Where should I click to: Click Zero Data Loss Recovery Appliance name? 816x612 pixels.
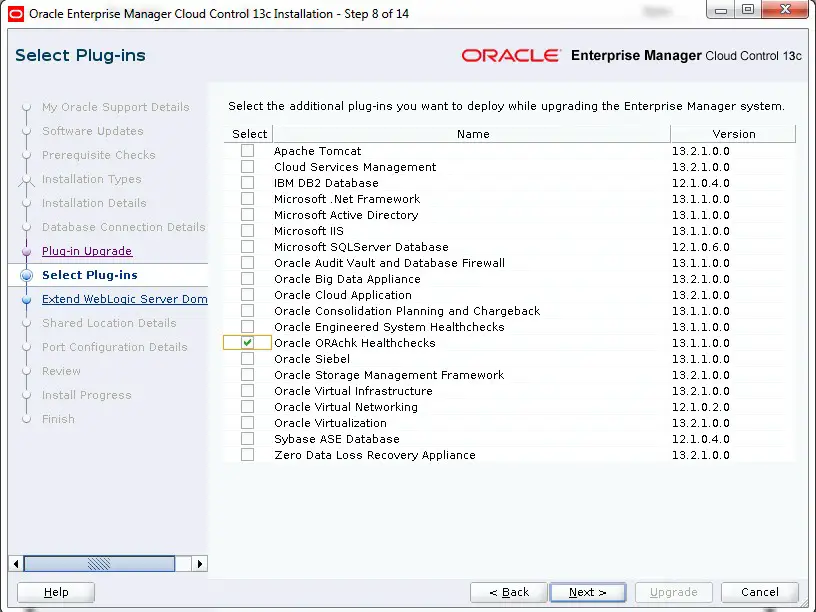click(x=375, y=455)
